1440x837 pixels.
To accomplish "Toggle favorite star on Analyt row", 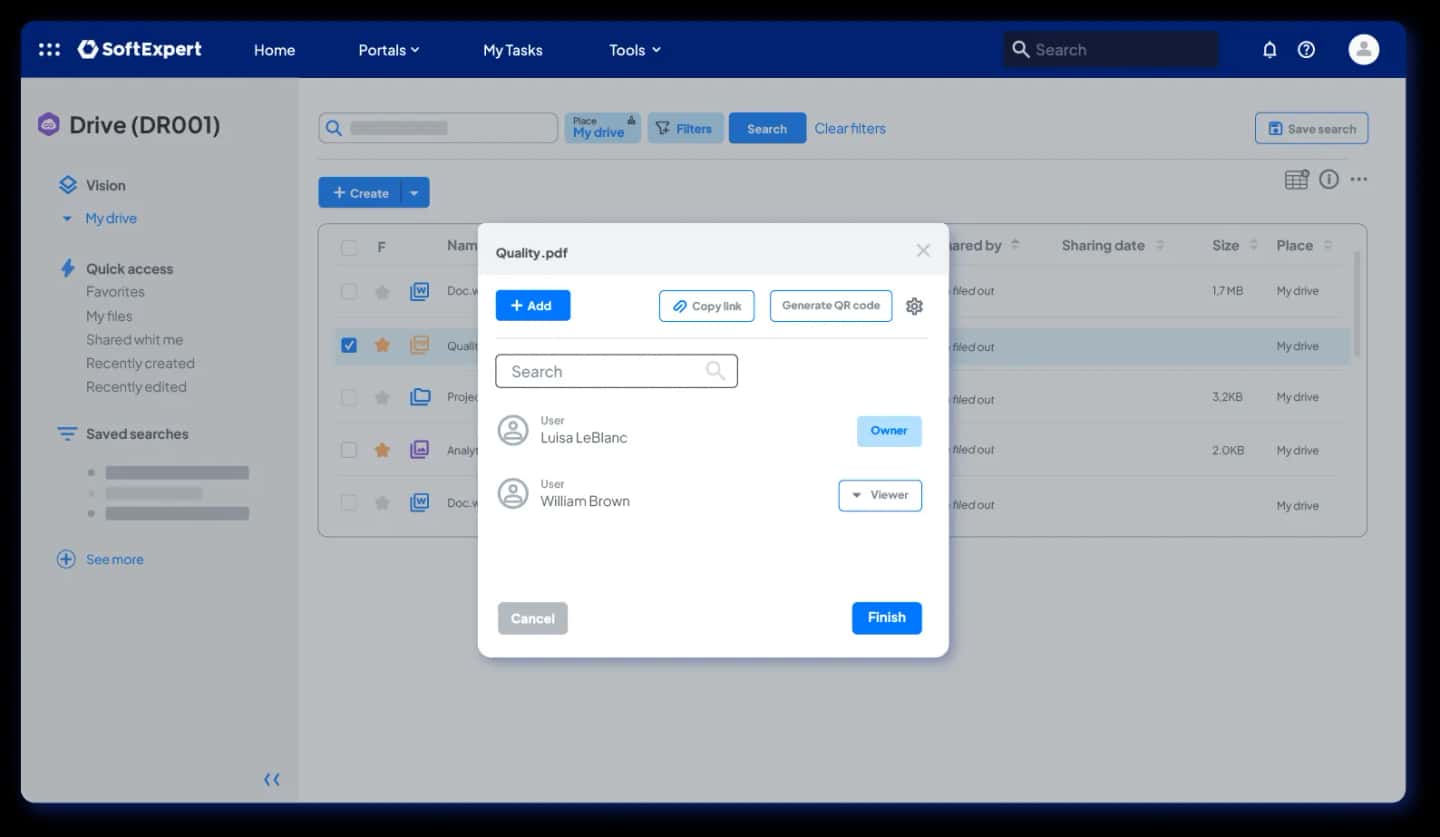I will pyautogui.click(x=382, y=450).
